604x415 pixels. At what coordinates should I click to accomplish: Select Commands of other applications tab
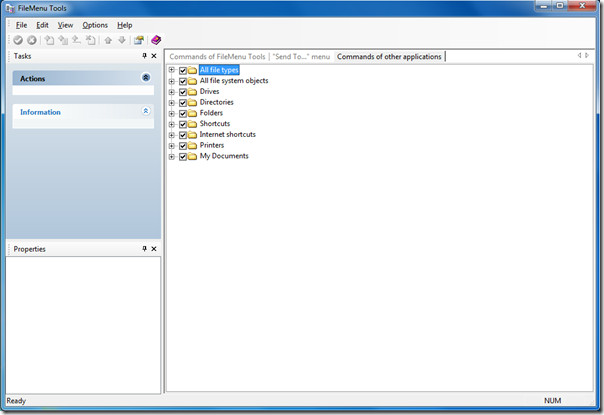389,57
